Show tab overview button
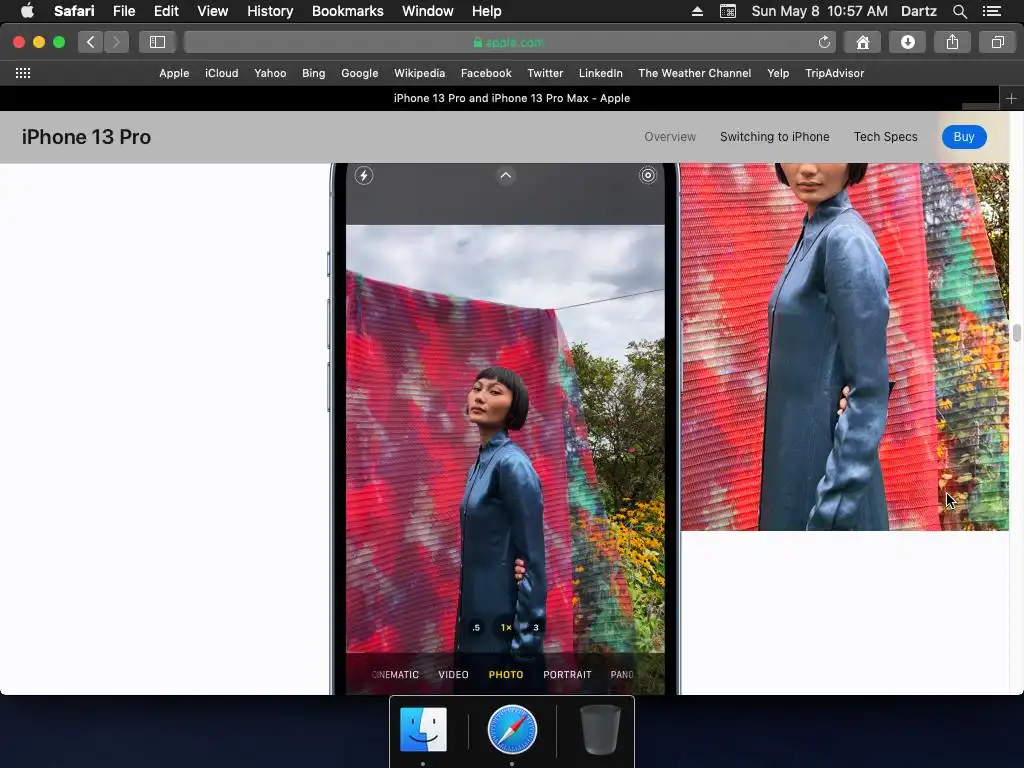 pos(997,42)
